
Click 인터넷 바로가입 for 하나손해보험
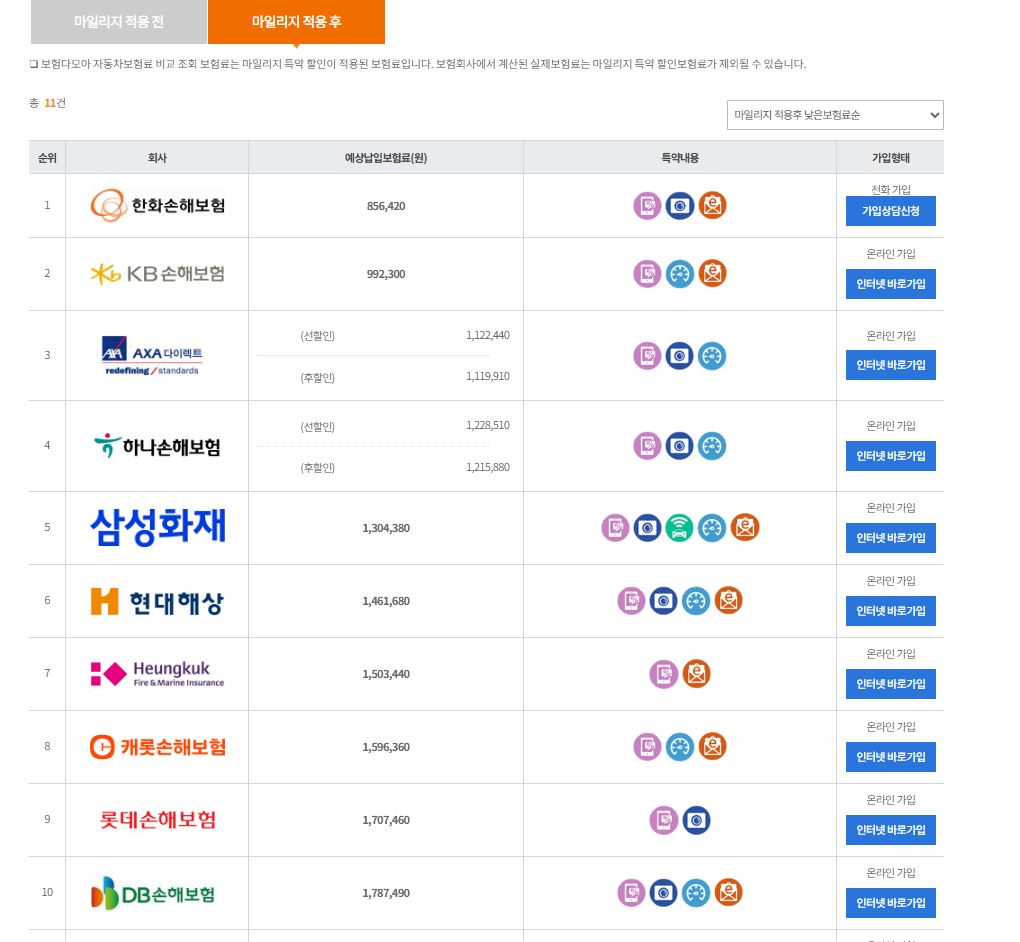coord(891,456)
